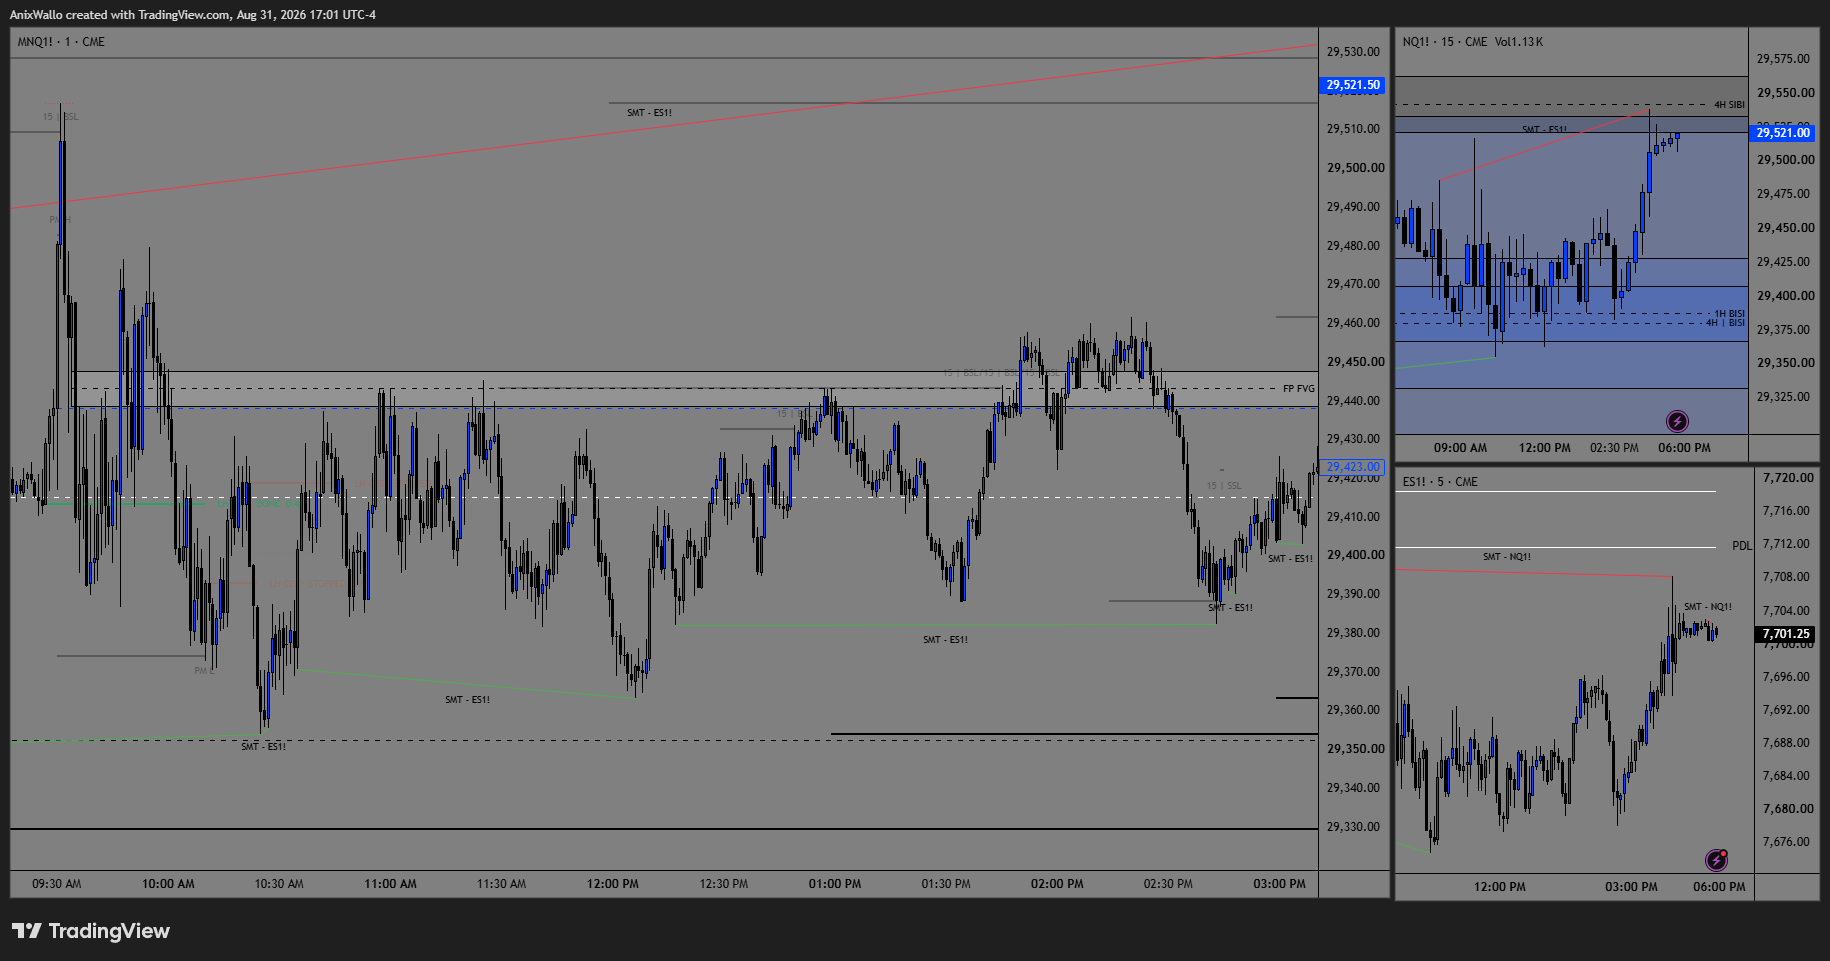Image resolution: width=1830 pixels, height=961 pixels.
Task: Click the 09:30 AM time axis label
Action: pyautogui.click(x=57, y=884)
